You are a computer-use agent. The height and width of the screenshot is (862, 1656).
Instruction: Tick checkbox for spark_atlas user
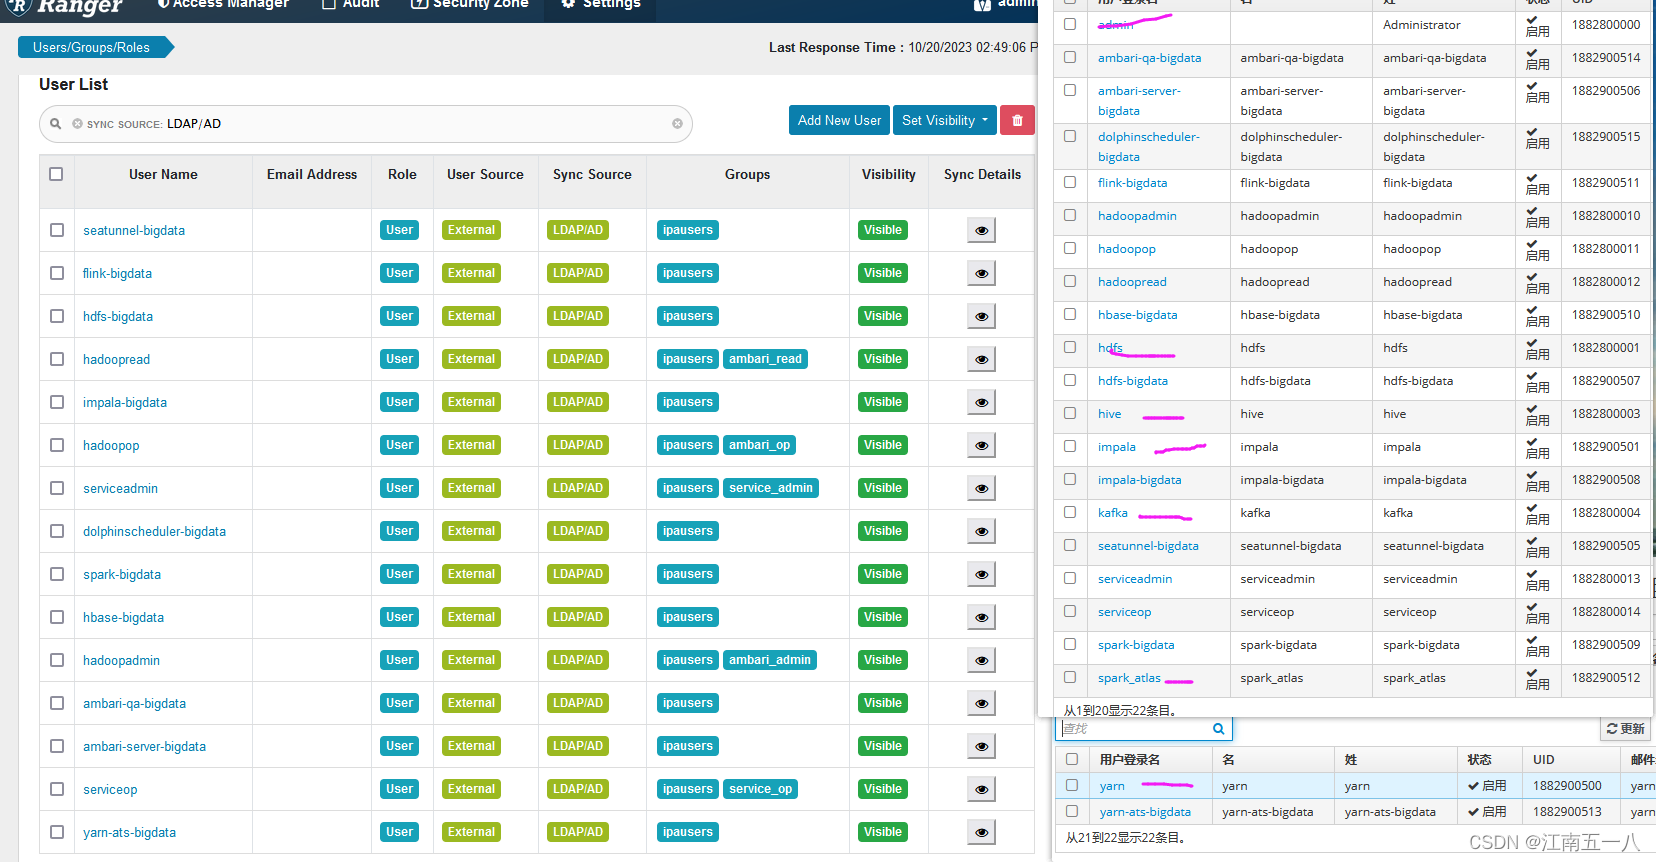(1070, 677)
